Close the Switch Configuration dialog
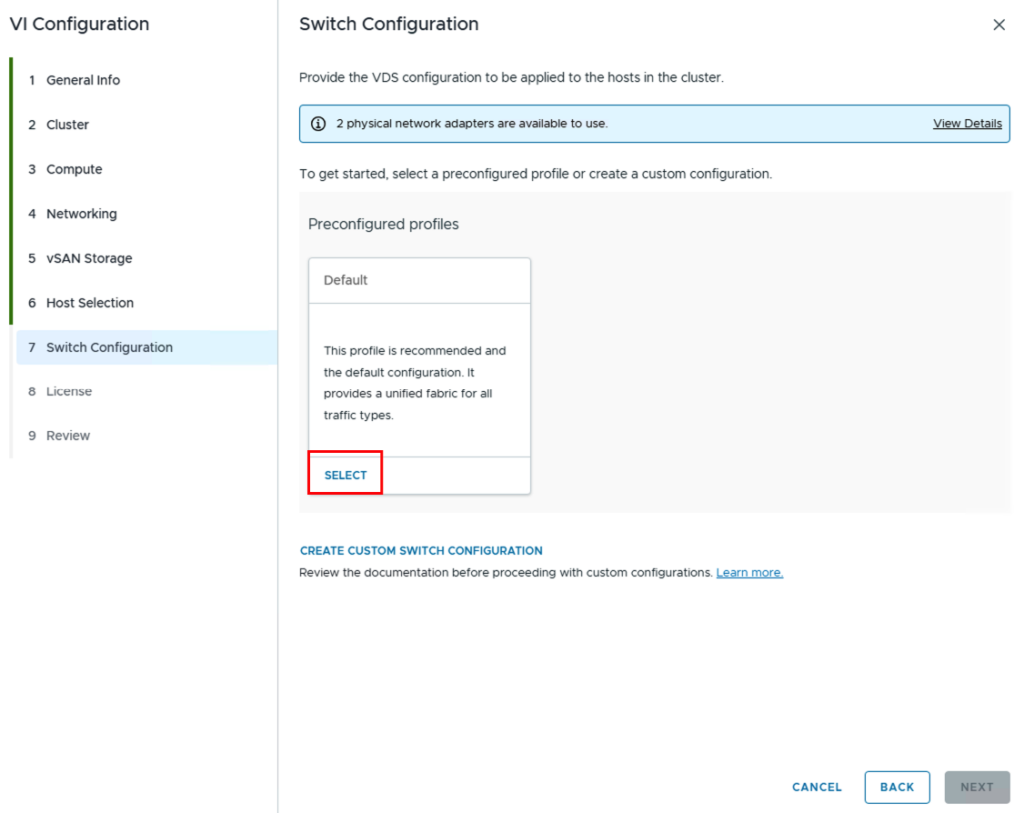Image resolution: width=1024 pixels, height=813 pixels. pyautogui.click(x=999, y=25)
